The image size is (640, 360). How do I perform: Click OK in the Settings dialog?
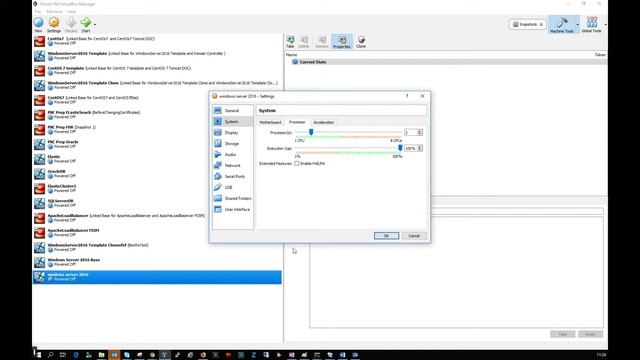[x=386, y=236]
